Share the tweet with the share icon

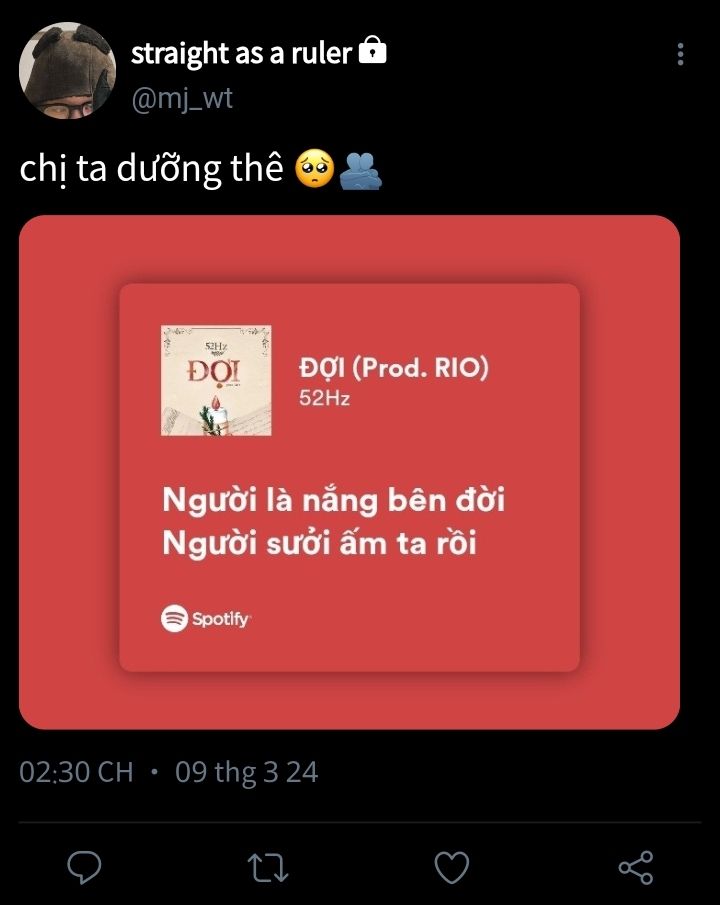[x=636, y=868]
